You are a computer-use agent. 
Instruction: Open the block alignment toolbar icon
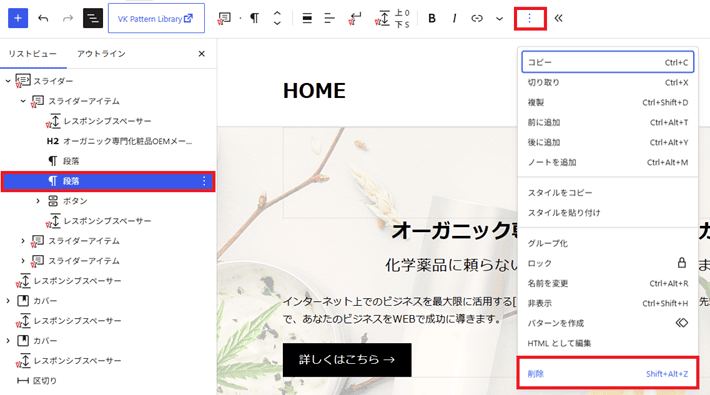click(307, 18)
